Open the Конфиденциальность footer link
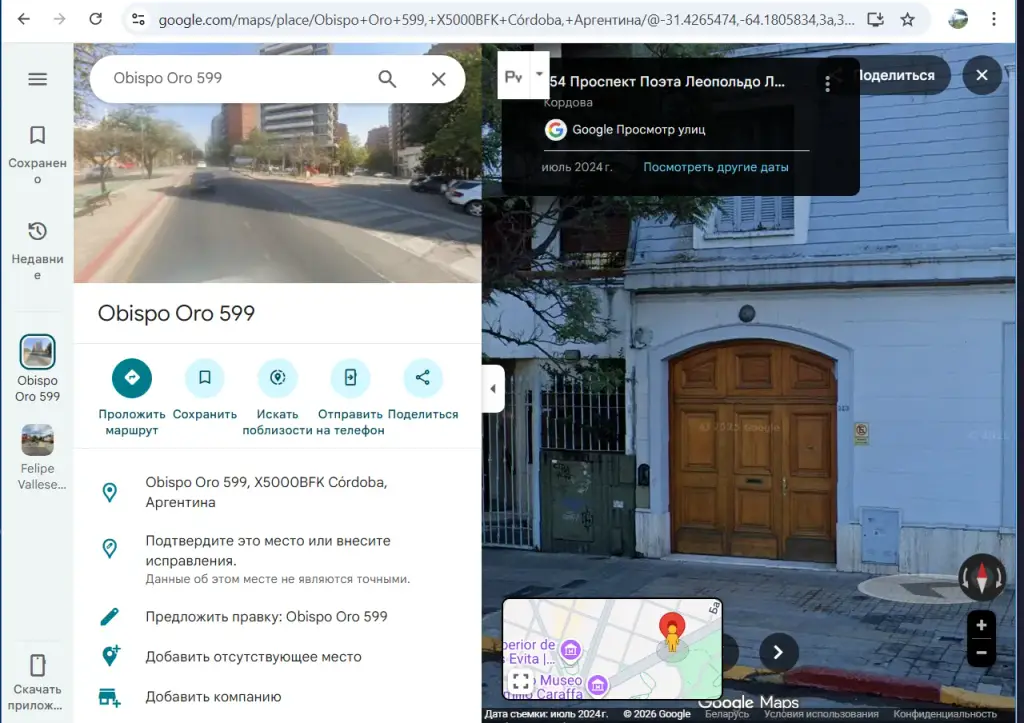The height and width of the screenshot is (723, 1024). [x=945, y=715]
